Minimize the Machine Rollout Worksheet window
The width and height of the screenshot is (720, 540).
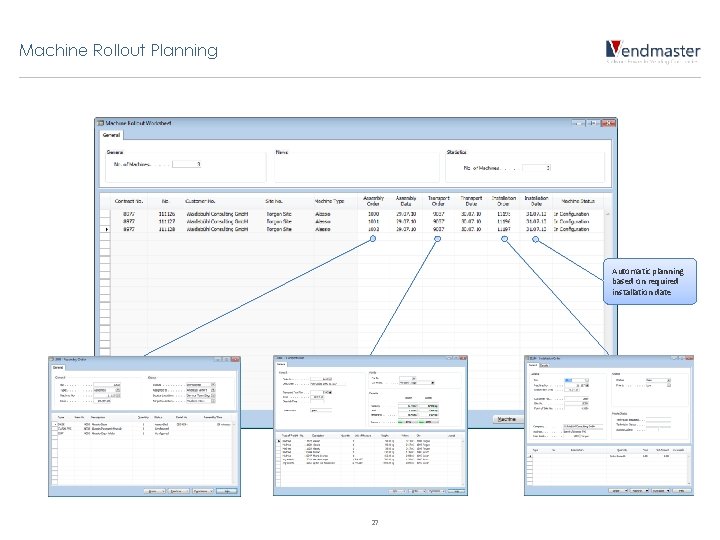pyautogui.click(x=579, y=123)
